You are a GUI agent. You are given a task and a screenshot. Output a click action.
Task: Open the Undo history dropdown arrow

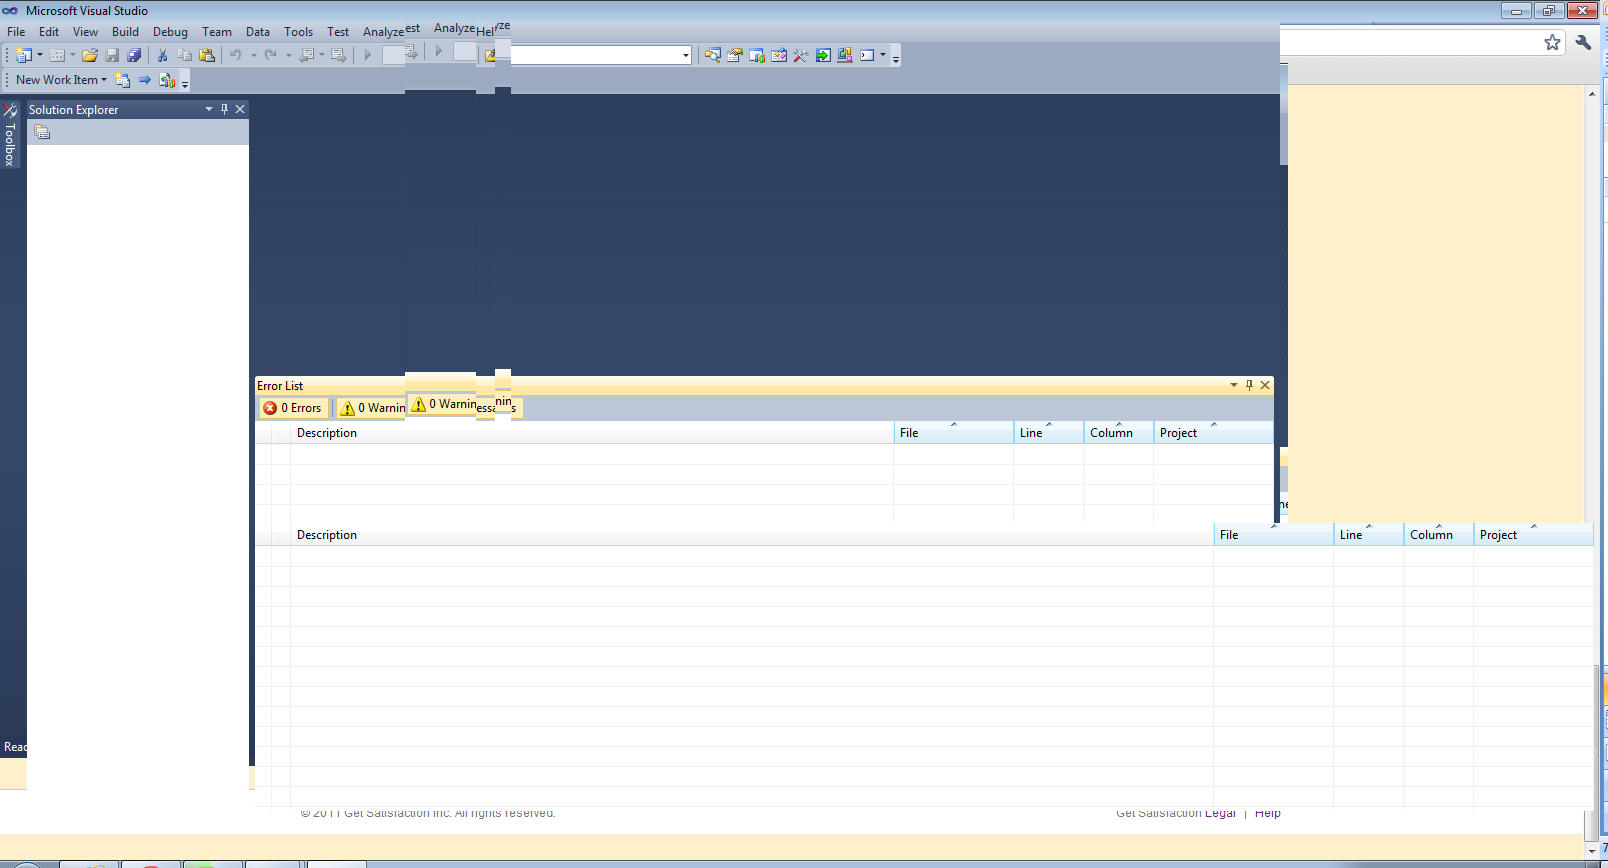coord(253,55)
